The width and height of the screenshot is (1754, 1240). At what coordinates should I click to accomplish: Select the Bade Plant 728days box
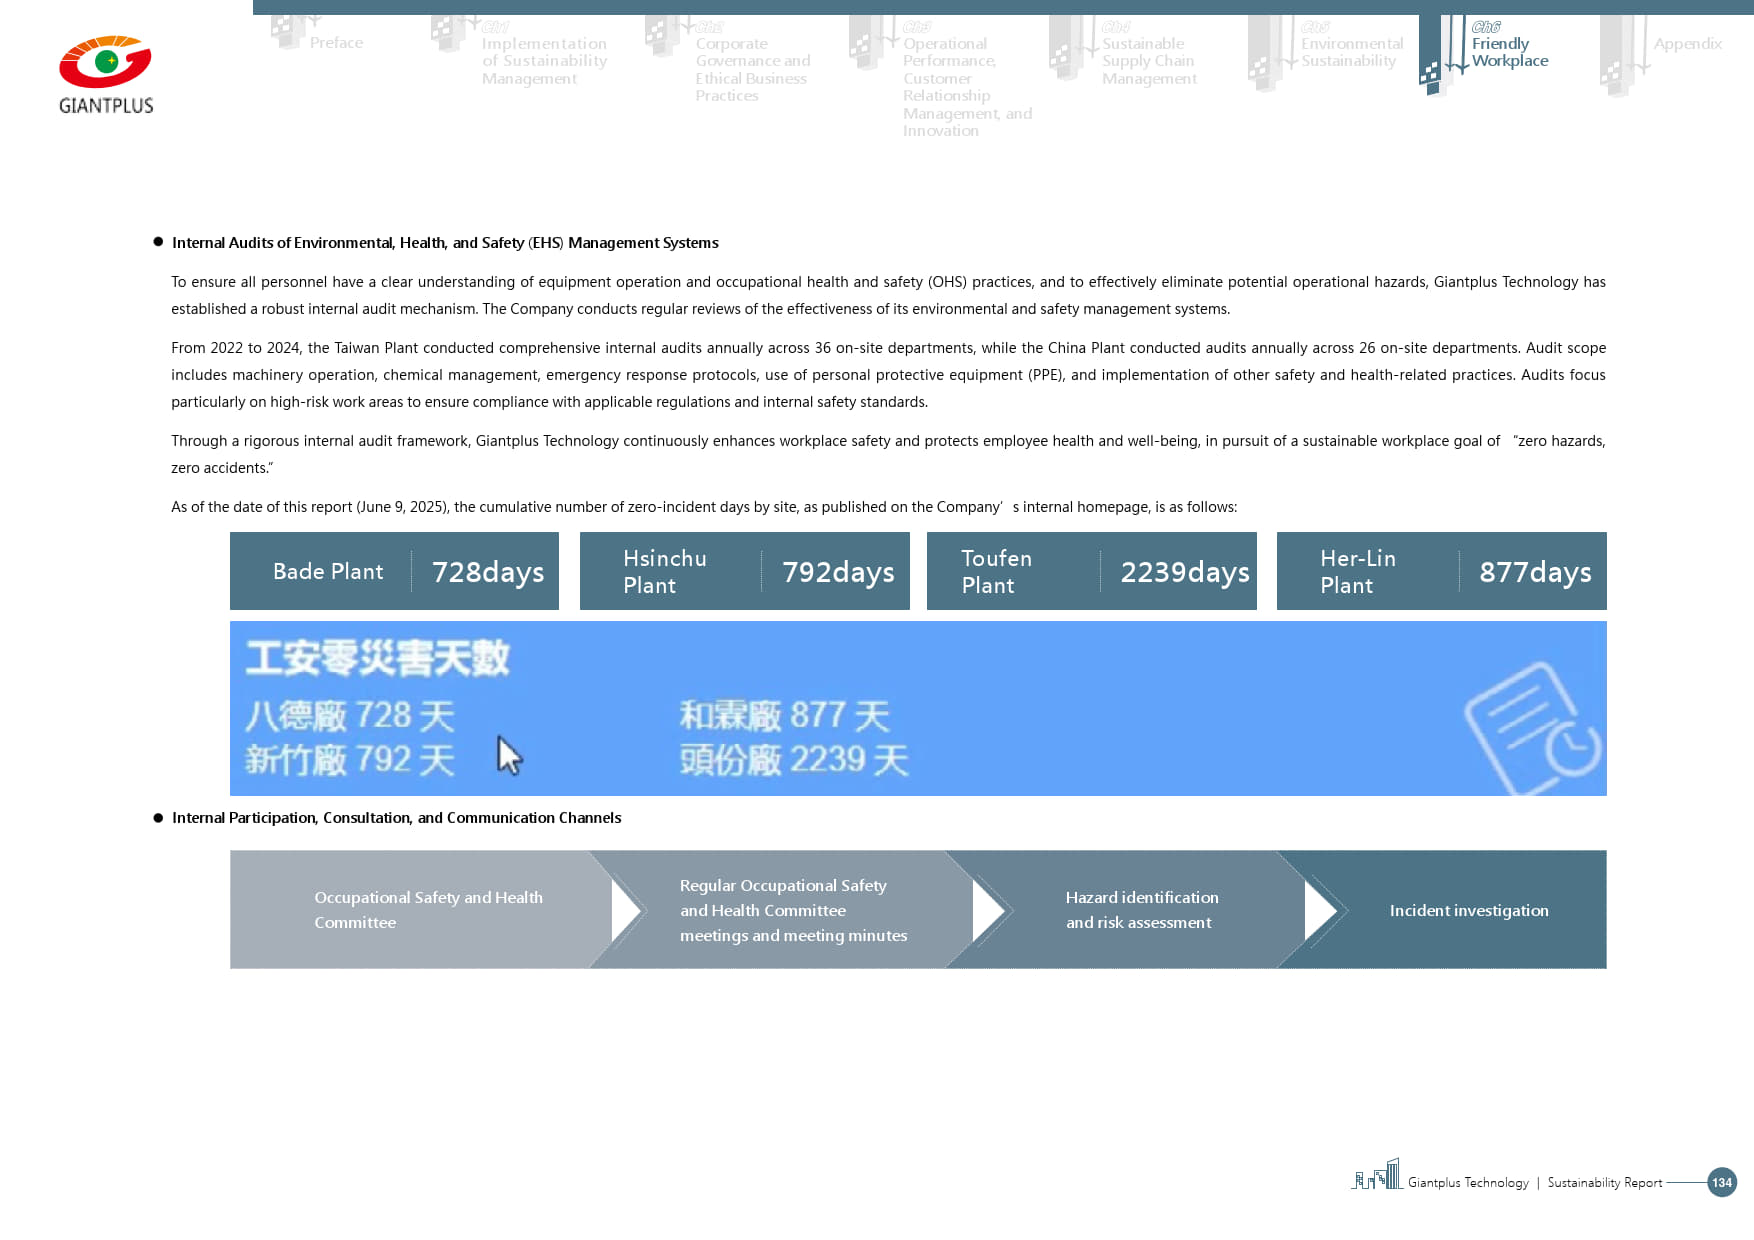[394, 571]
